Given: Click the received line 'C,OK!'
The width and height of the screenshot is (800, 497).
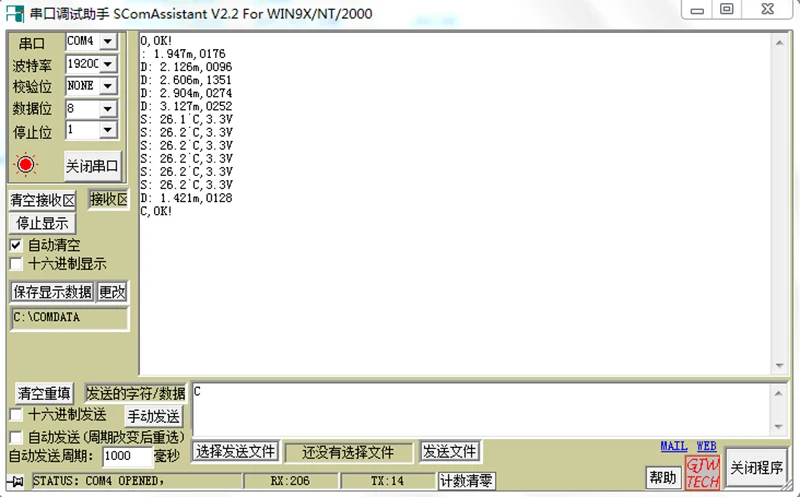Looking at the screenshot, I should (x=156, y=211).
